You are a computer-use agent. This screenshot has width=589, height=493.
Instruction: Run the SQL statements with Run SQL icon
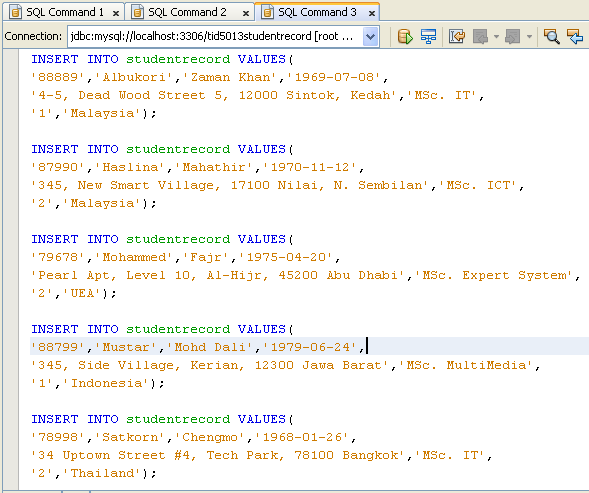coord(405,36)
